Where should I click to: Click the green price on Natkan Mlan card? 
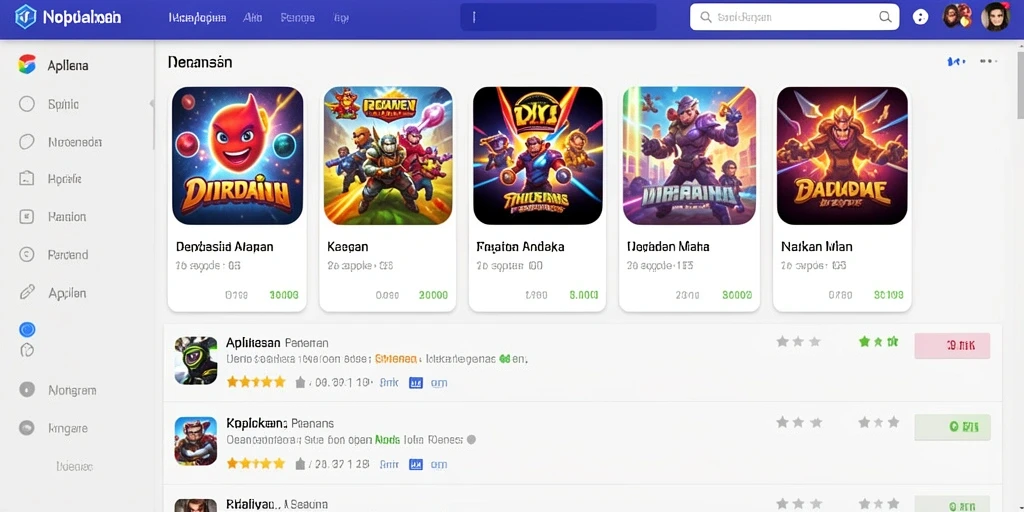(888, 295)
